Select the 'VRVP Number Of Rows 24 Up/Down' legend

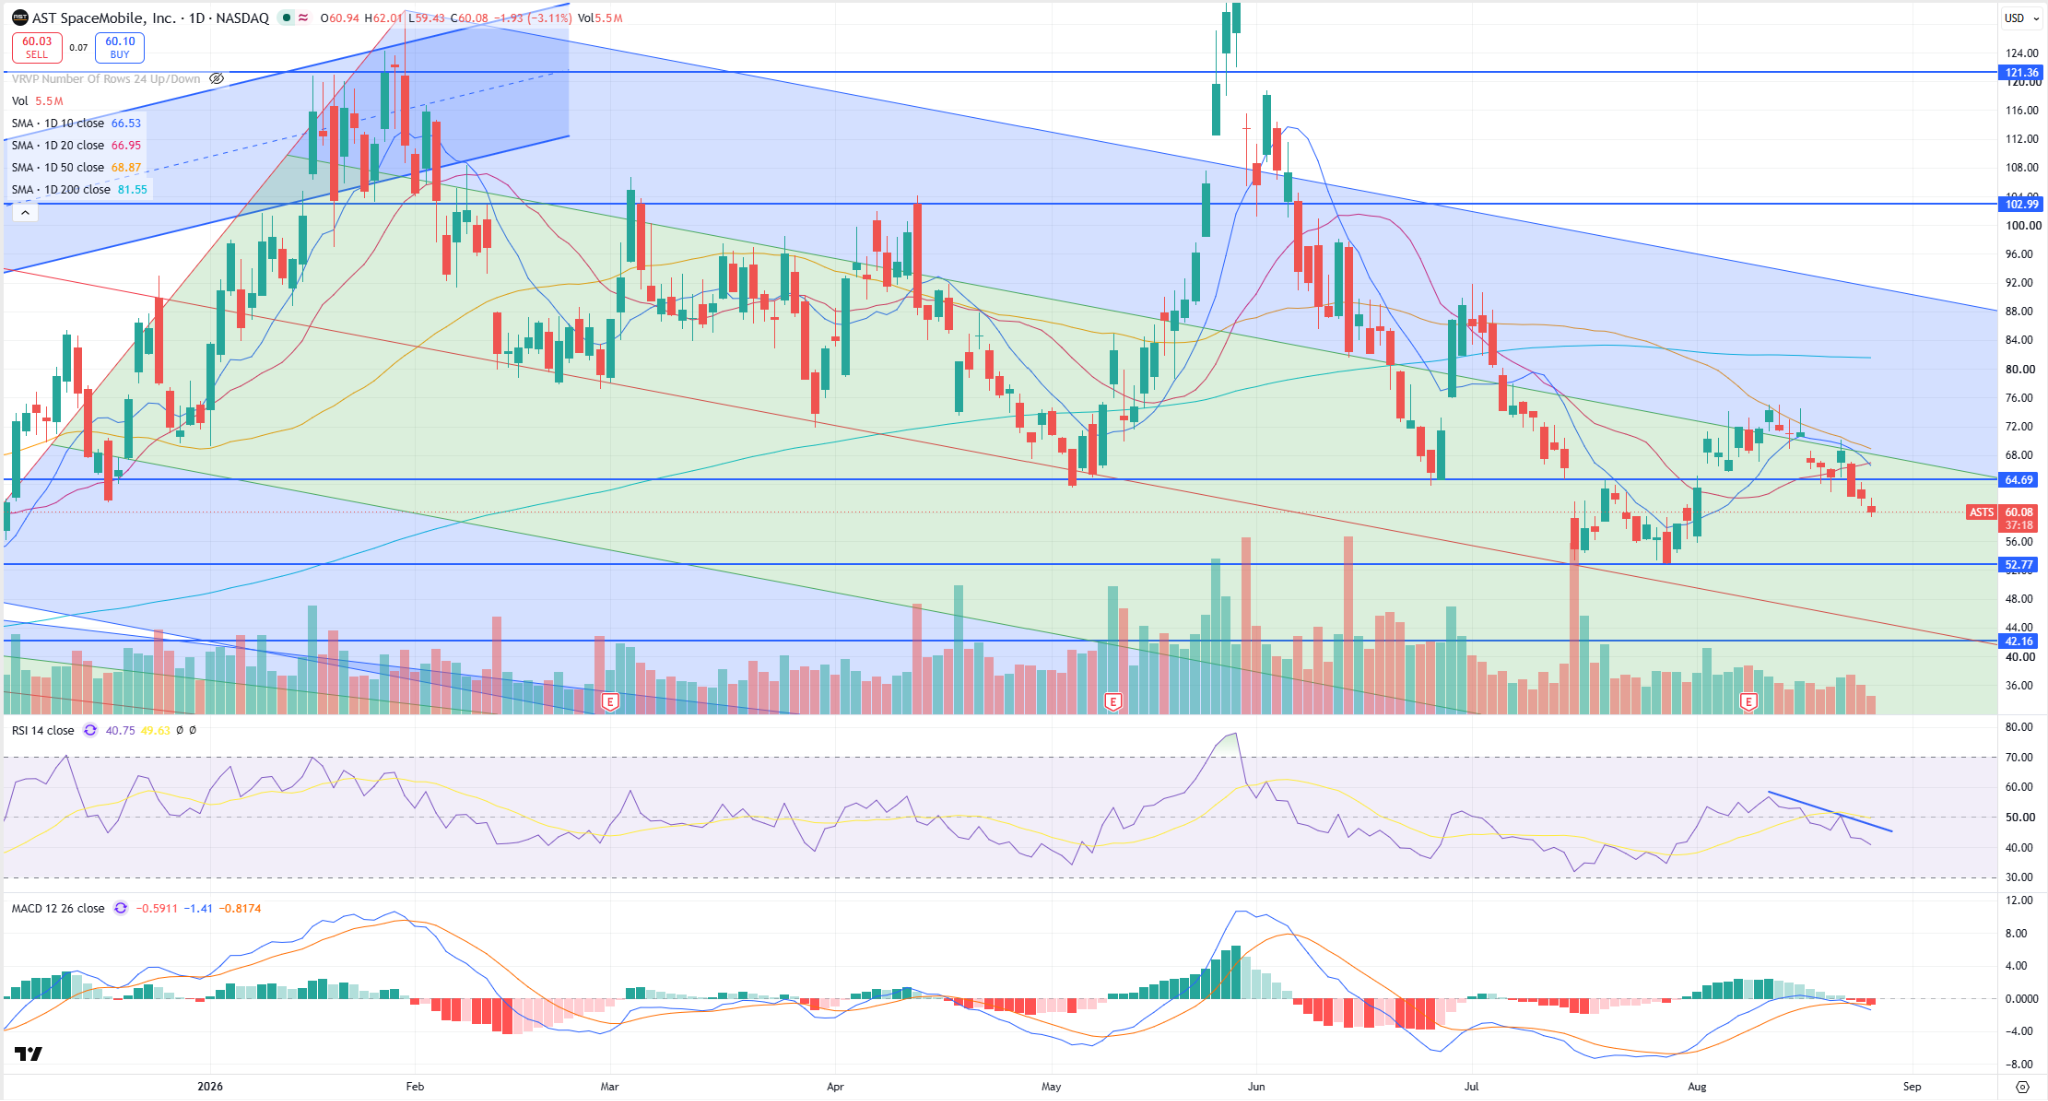106,79
